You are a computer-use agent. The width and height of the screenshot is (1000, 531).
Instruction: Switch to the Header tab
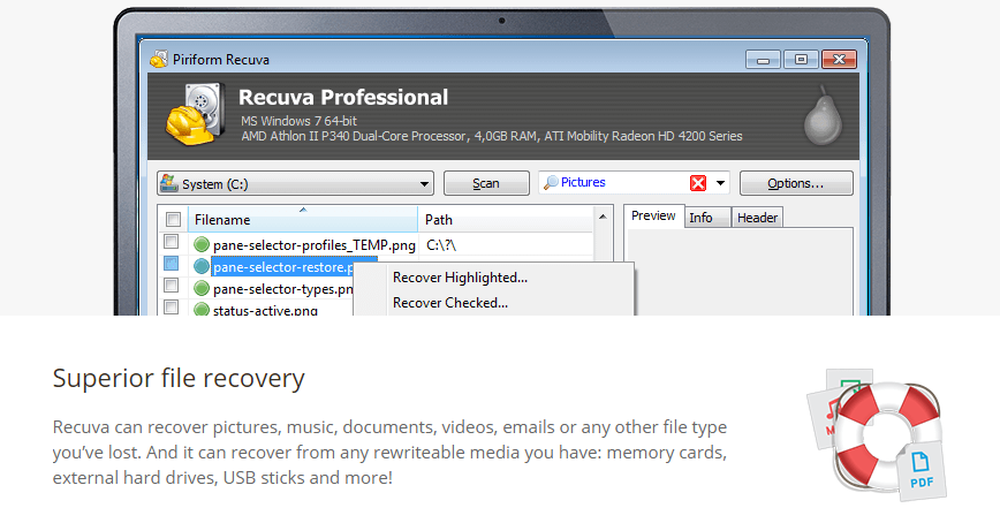click(x=757, y=218)
